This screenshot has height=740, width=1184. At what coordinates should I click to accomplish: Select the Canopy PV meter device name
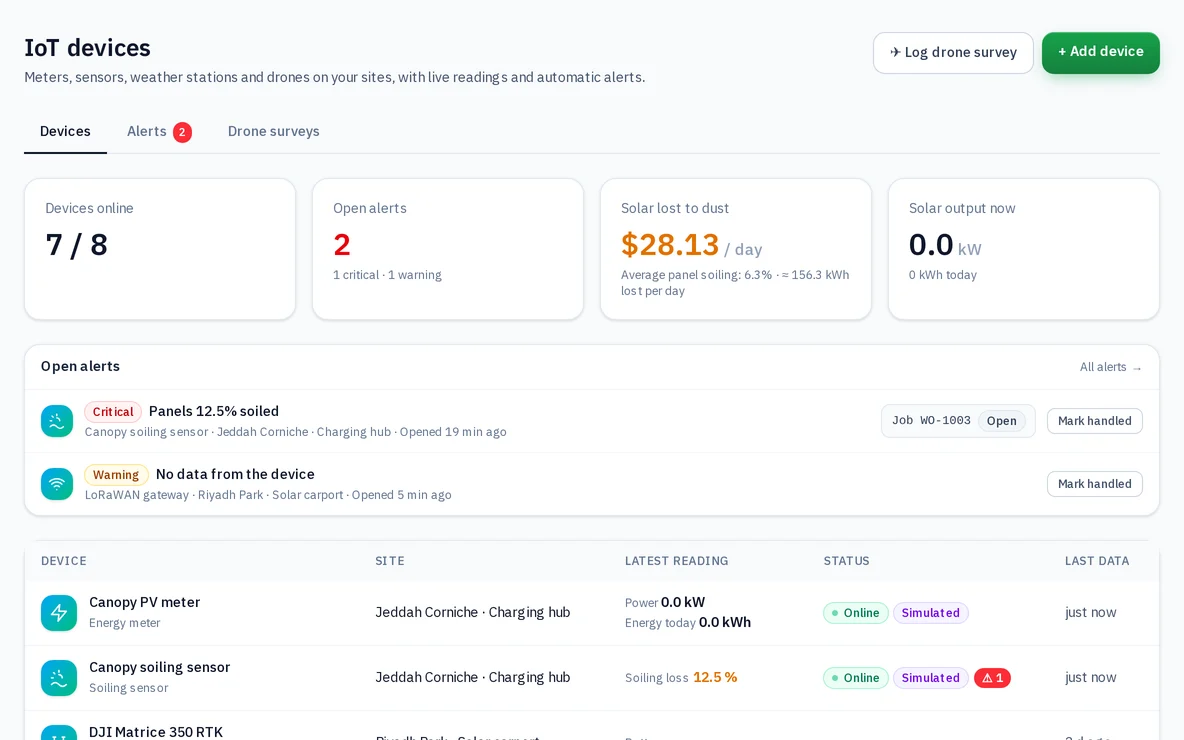pos(144,603)
